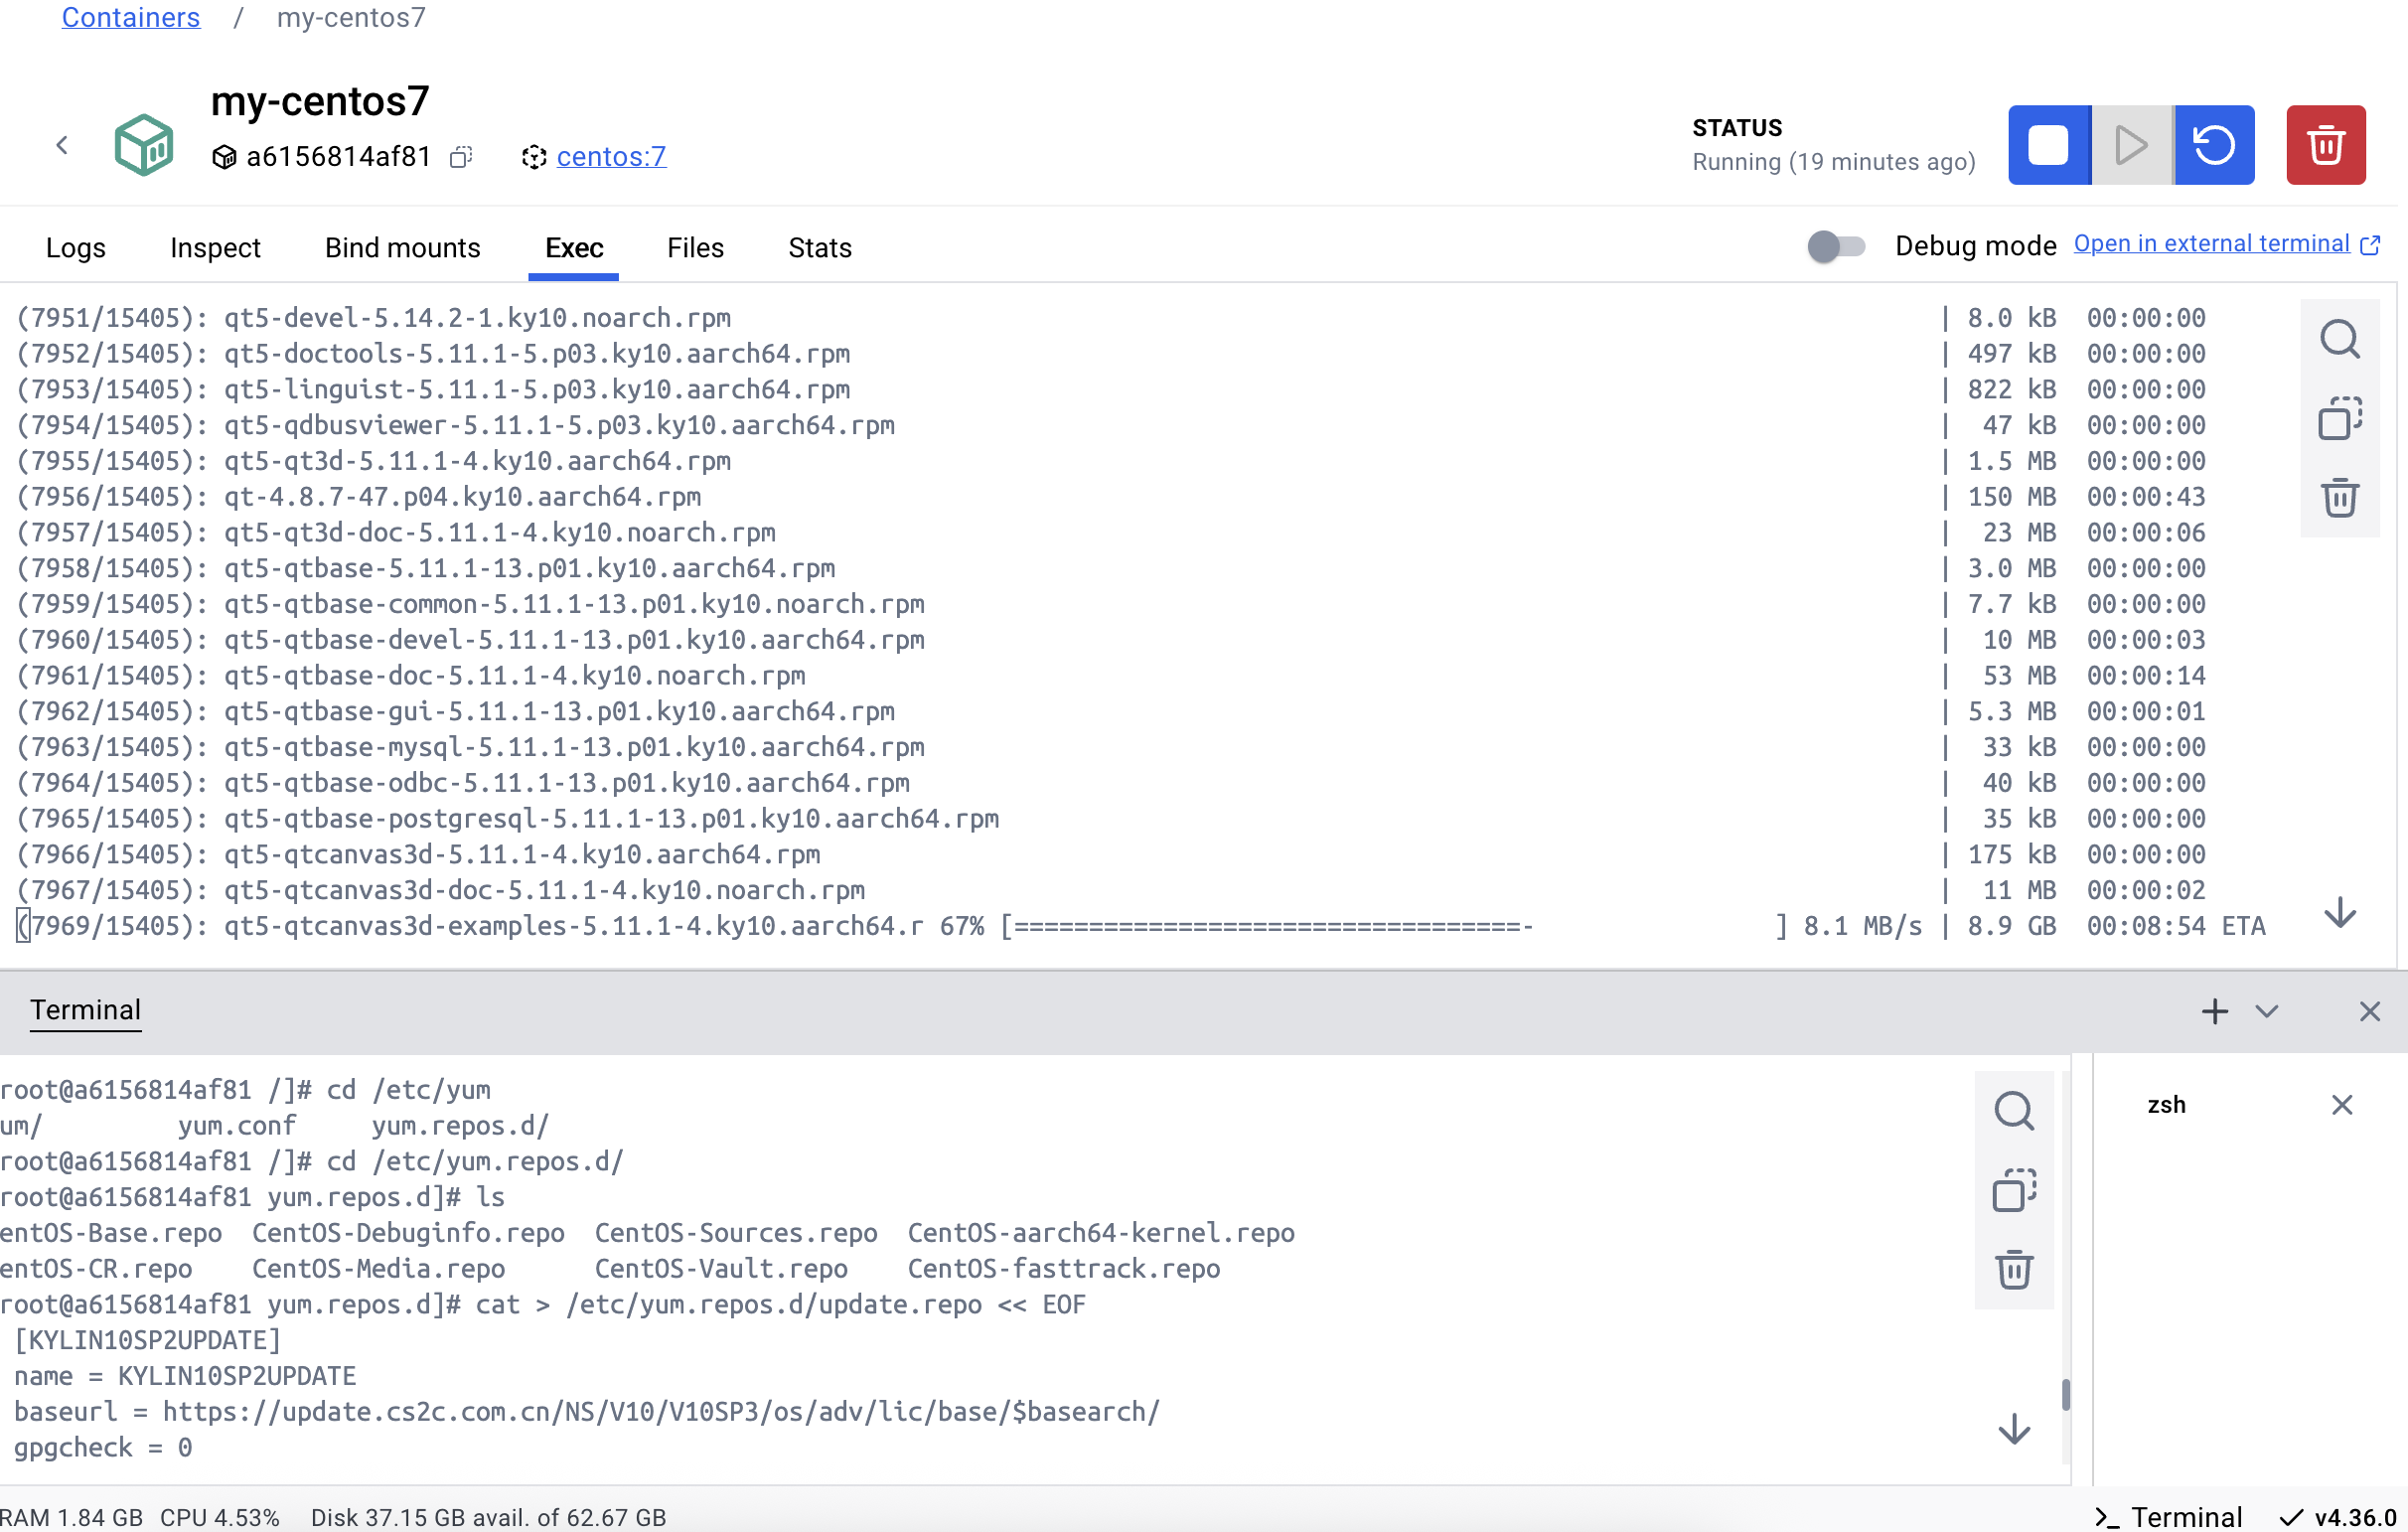Screen dimensions: 2408x1532
Task: Search in the Exec terminal output
Action: [2339, 339]
